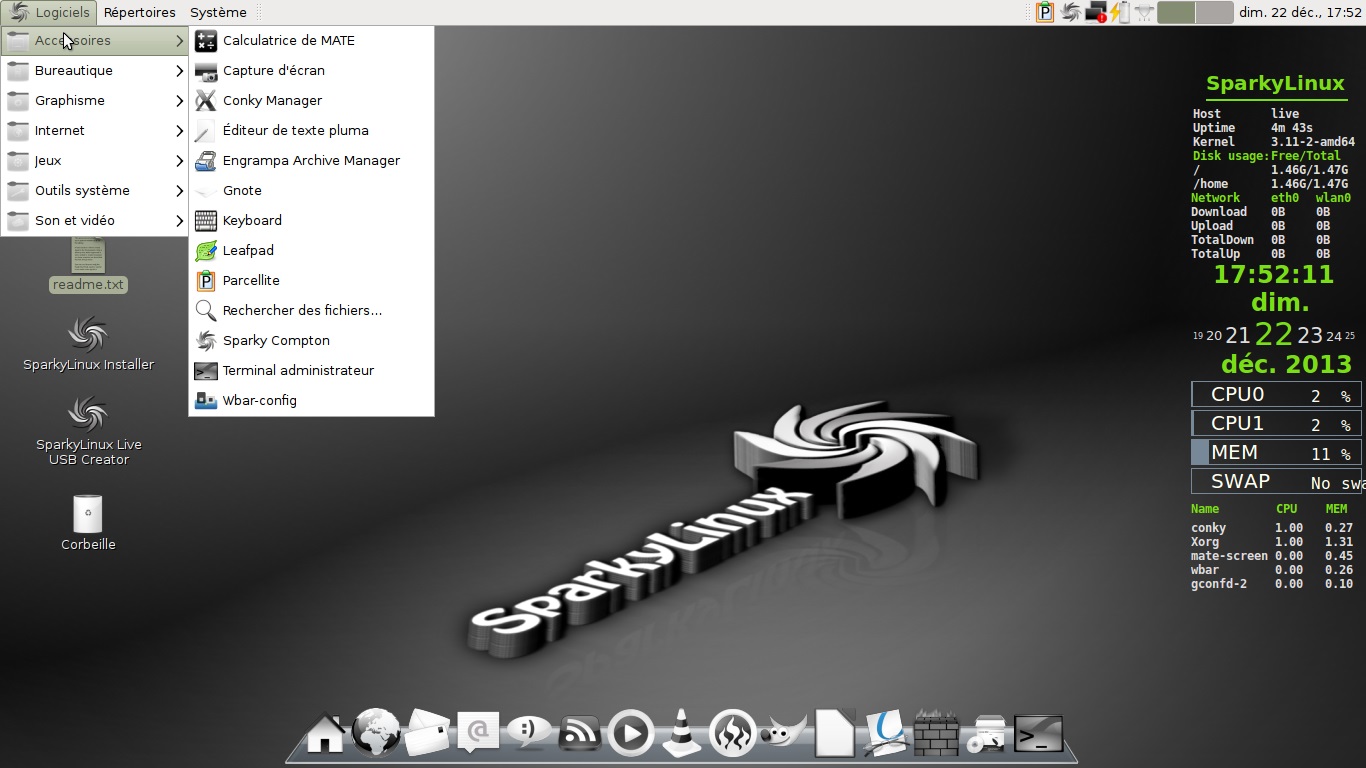This screenshot has width=1366, height=768.
Task: Click the Sparky swirl tray icon
Action: pyautogui.click(x=1071, y=12)
